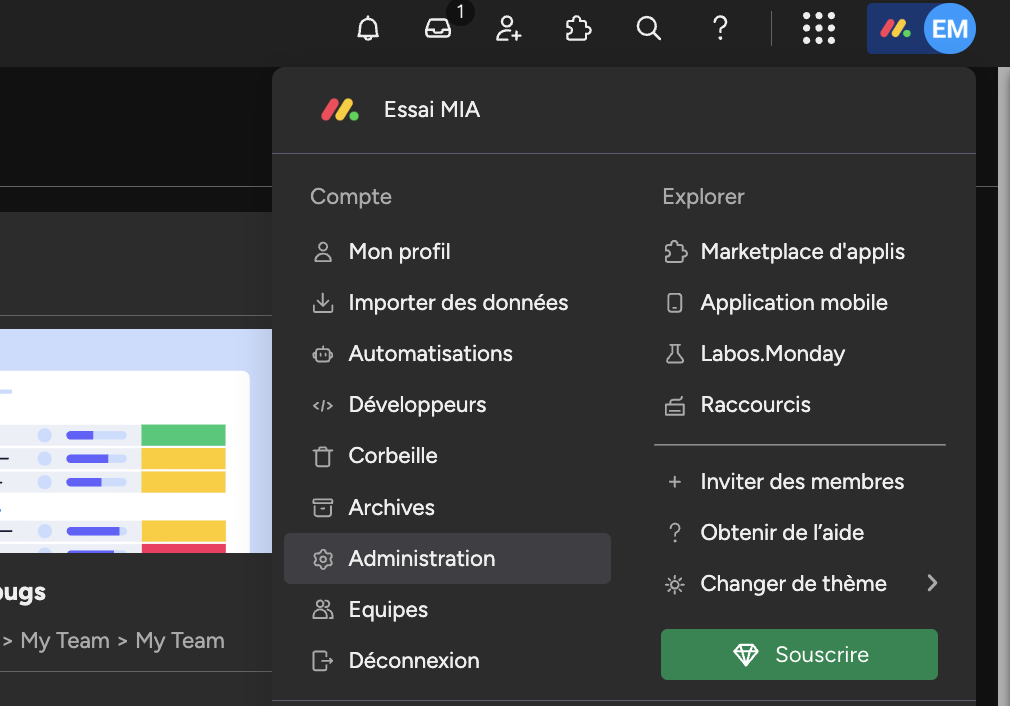Click the logout icon beside Déconnexion
Viewport: 1010px width, 706px height.
(x=323, y=661)
